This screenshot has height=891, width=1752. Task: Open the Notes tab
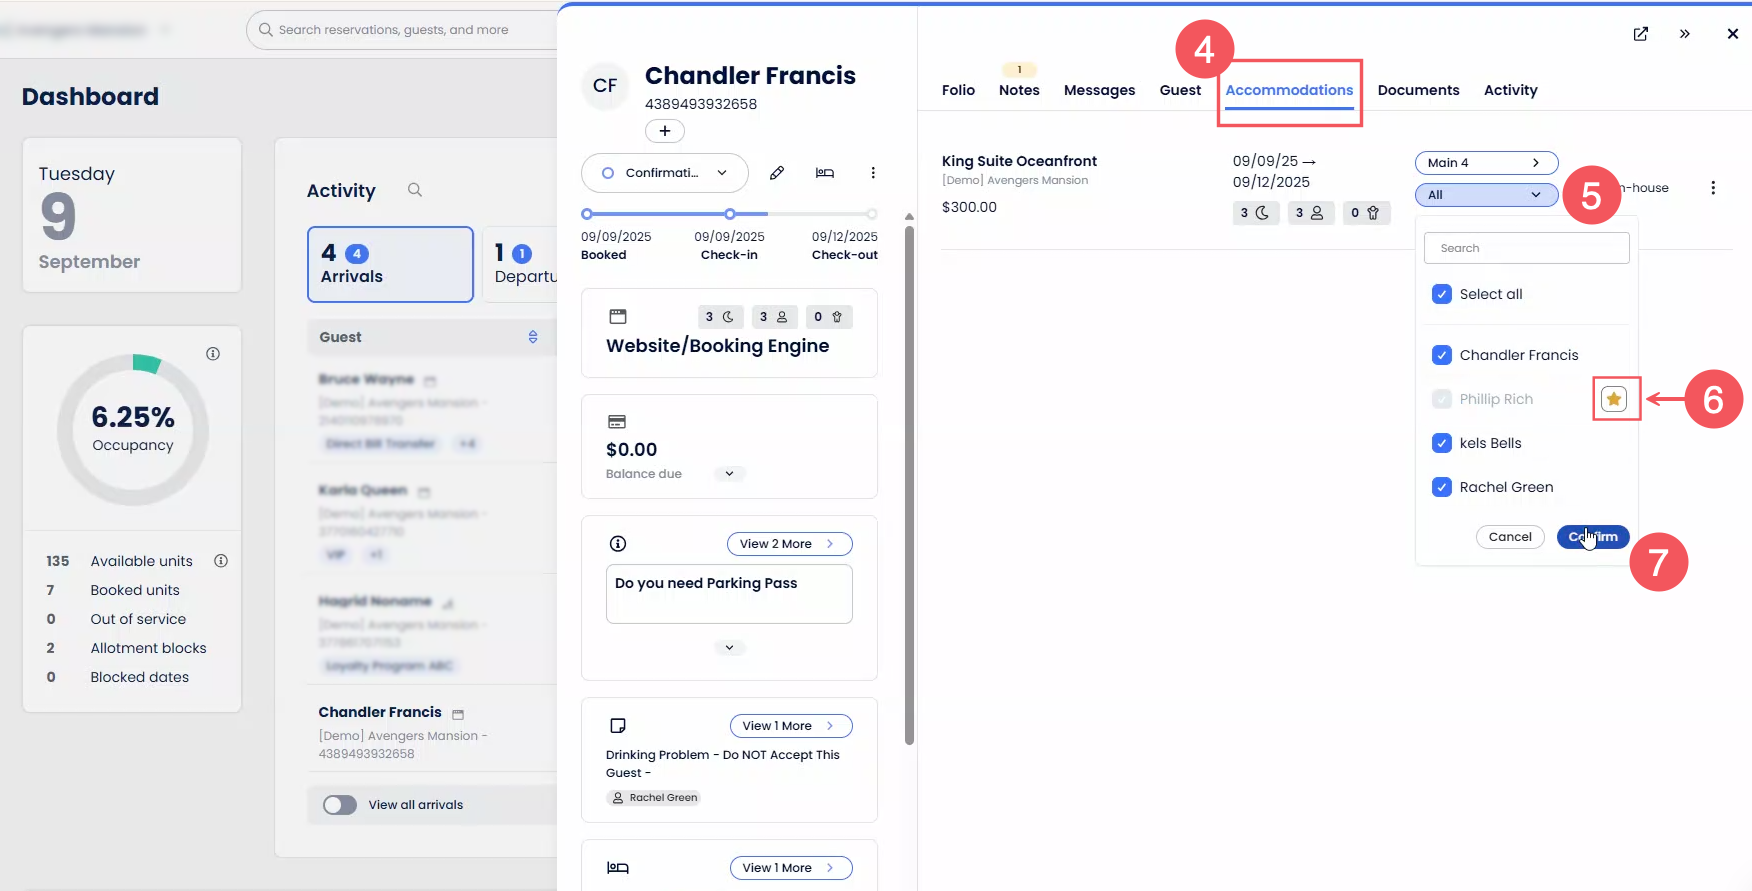(1019, 90)
